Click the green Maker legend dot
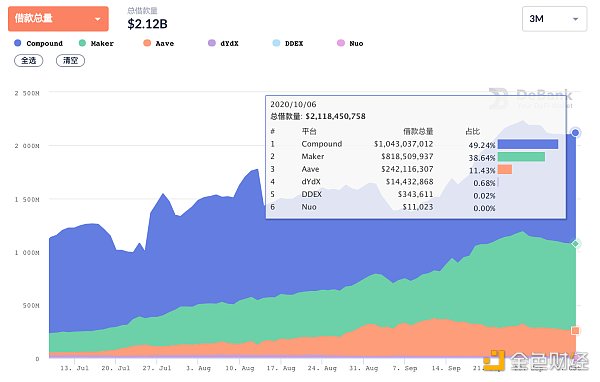Viewport: 600px width, 382px height. pos(82,43)
